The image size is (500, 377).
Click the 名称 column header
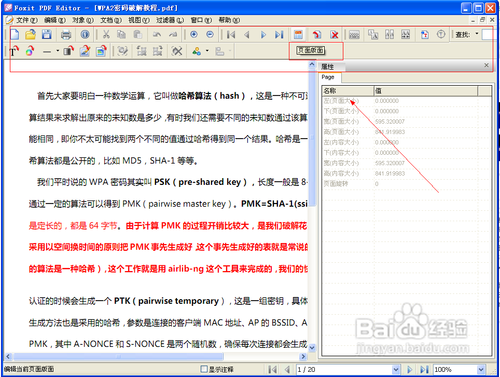(x=347, y=91)
